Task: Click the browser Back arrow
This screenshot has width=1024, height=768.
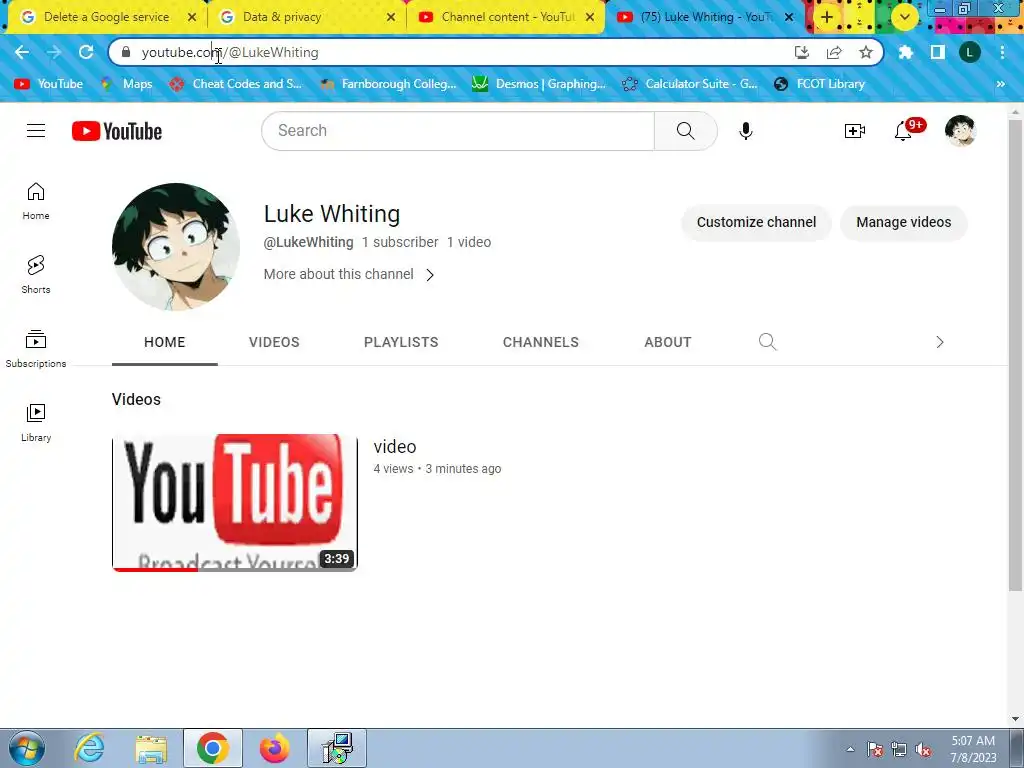Action: tap(22, 52)
